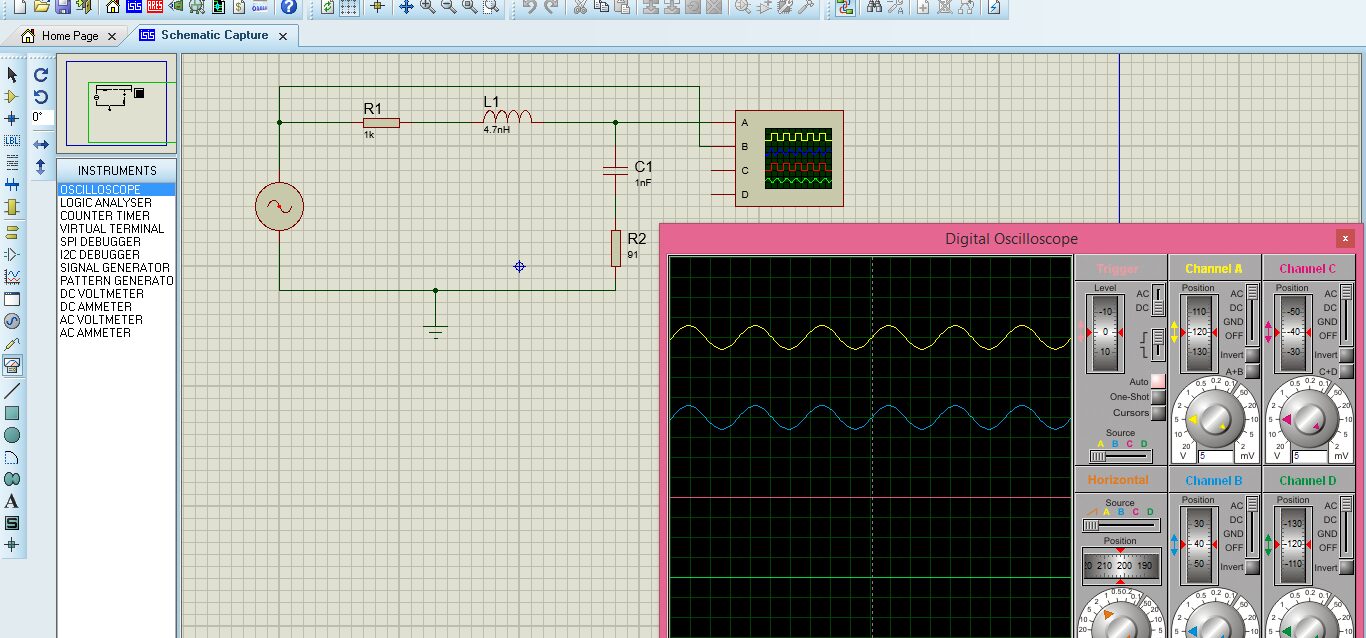The image size is (1366, 638).
Task: Select the Wire Label (LBL) Mode tool
Action: (x=12, y=141)
